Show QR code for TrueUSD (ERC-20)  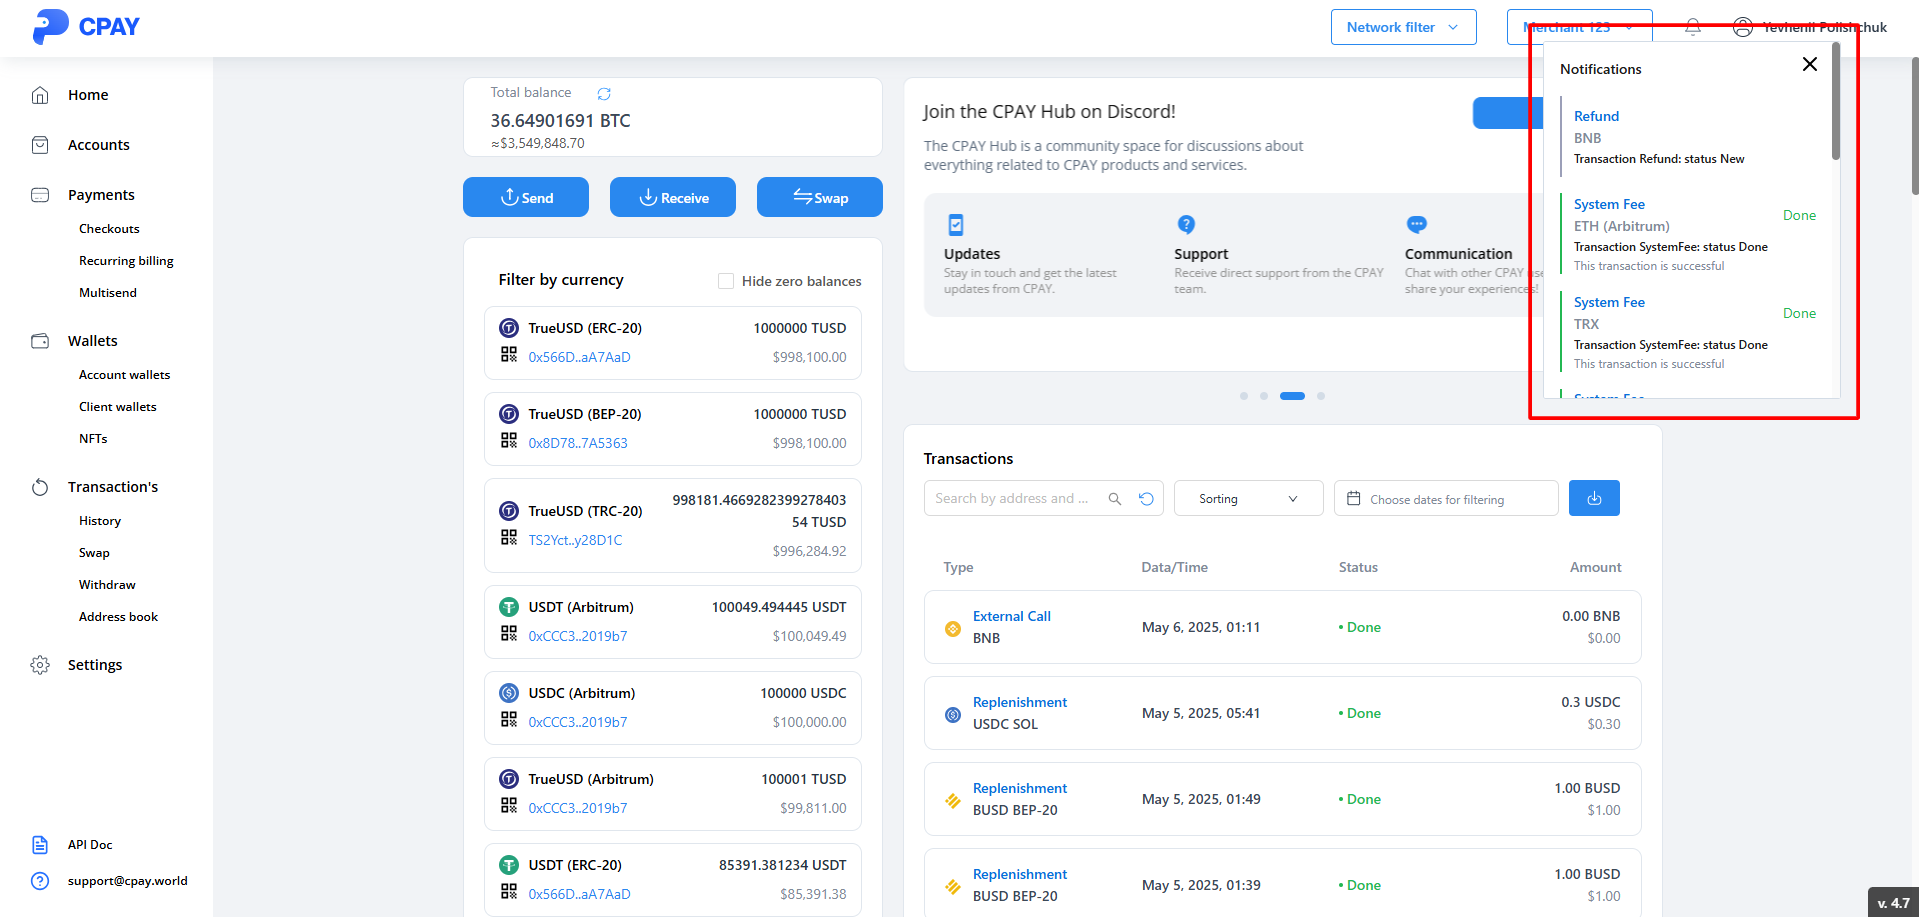(509, 354)
